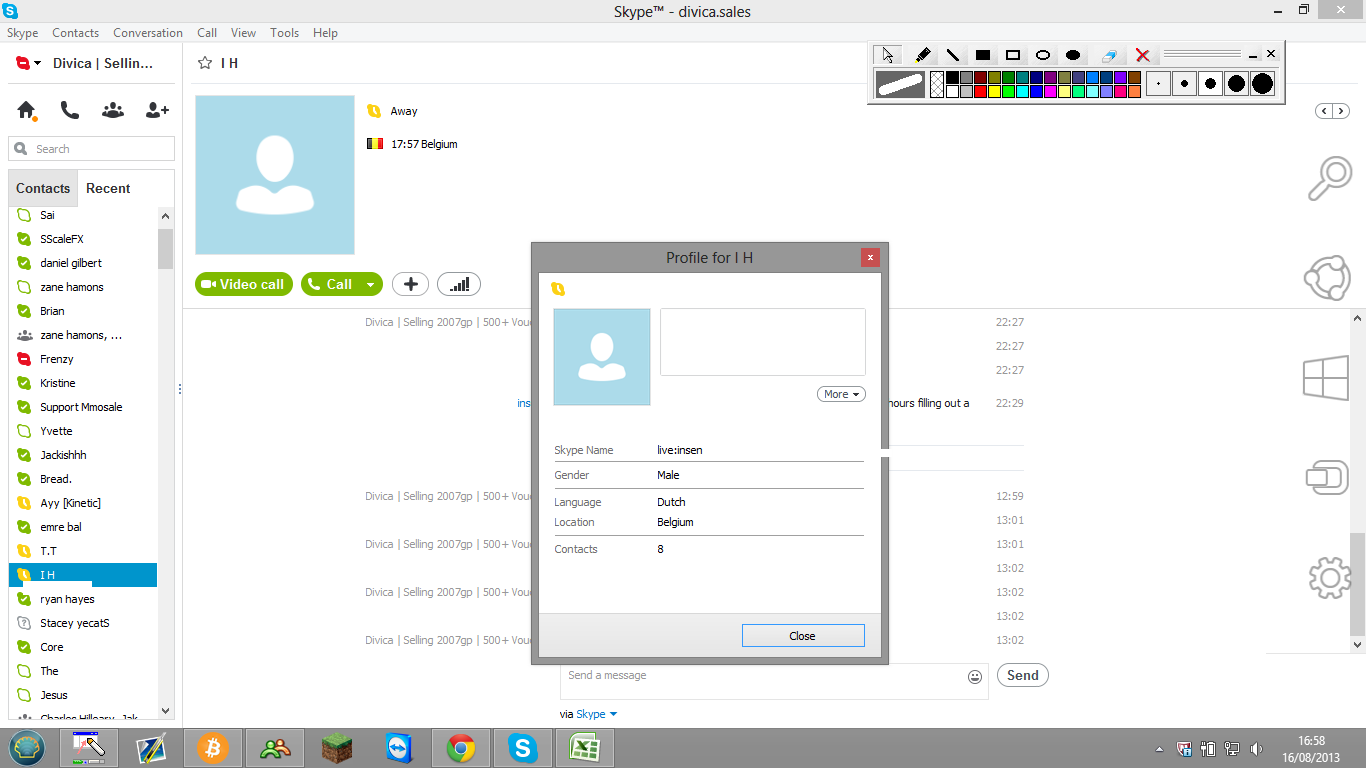Image resolution: width=1366 pixels, height=768 pixels.
Task: Open Excel from the taskbar
Action: pyautogui.click(x=585, y=747)
